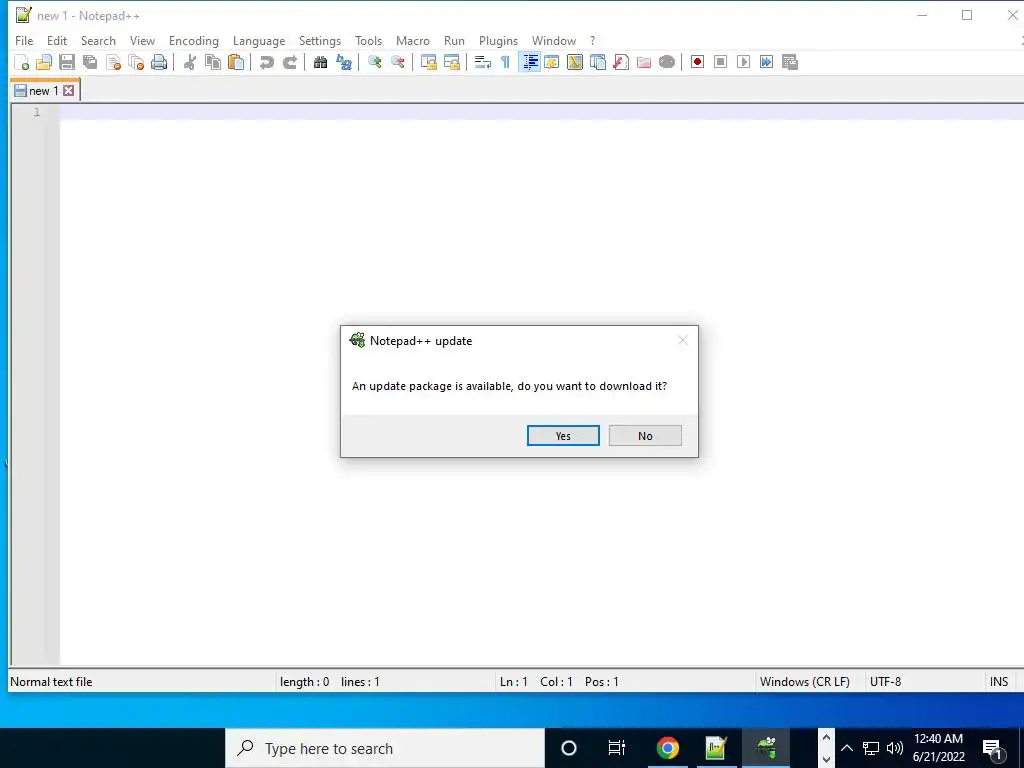Image resolution: width=1024 pixels, height=768 pixels.
Task: Open Replace toolbar icon
Action: (x=344, y=62)
